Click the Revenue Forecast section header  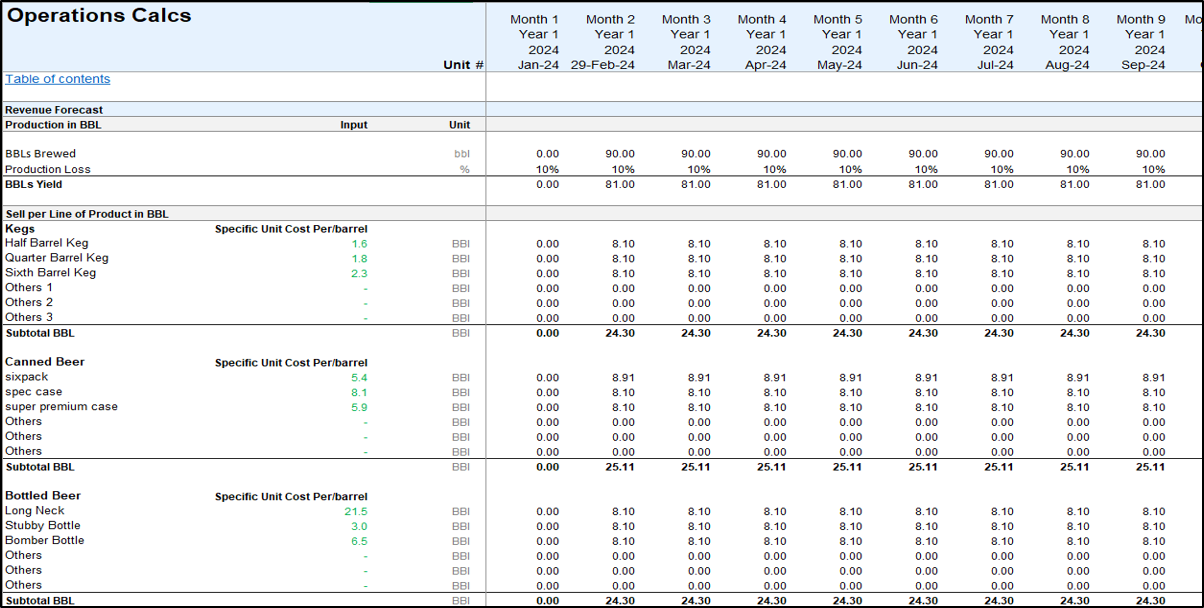54,110
